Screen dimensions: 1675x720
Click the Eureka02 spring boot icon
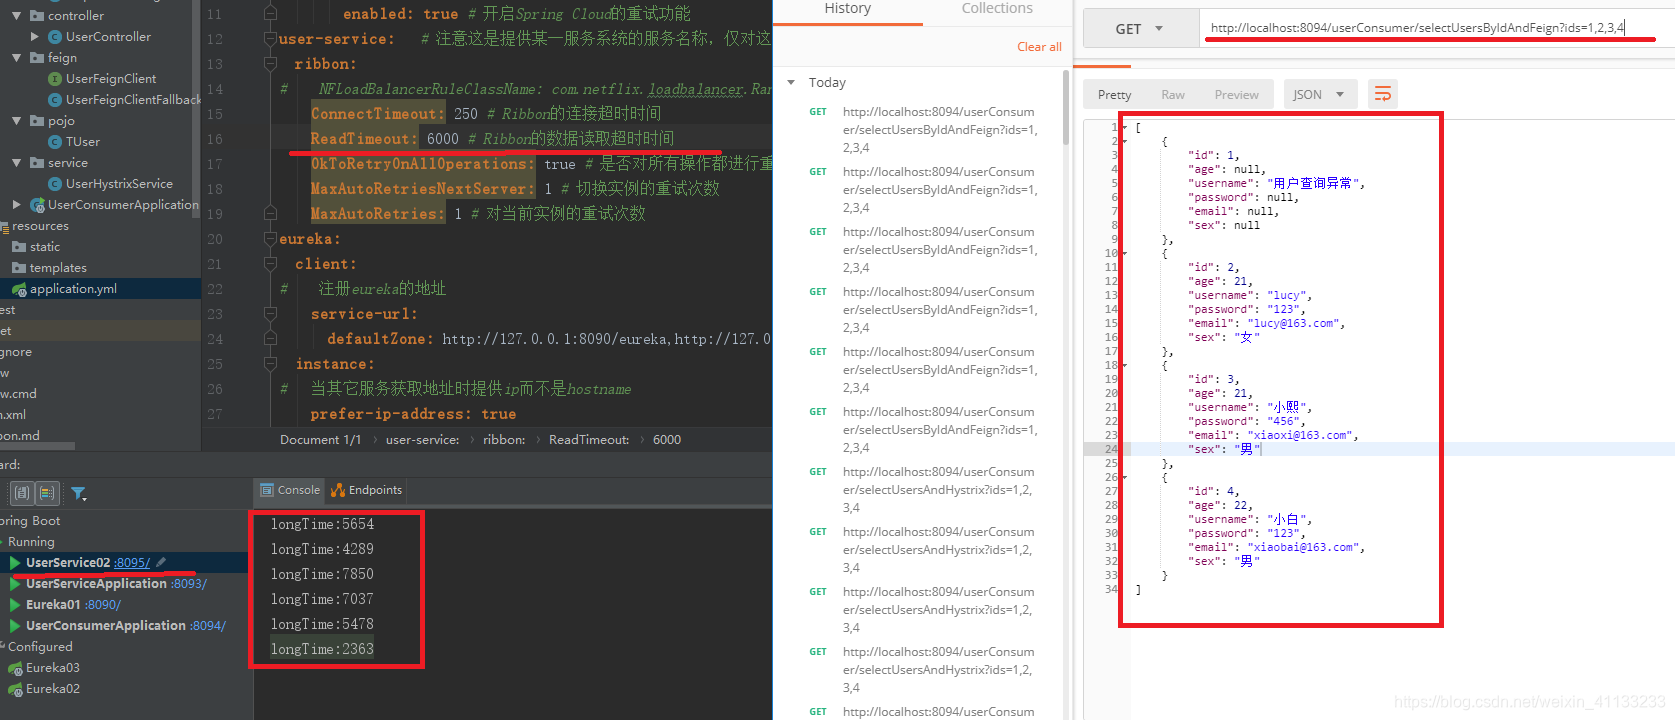pyautogui.click(x=15, y=689)
